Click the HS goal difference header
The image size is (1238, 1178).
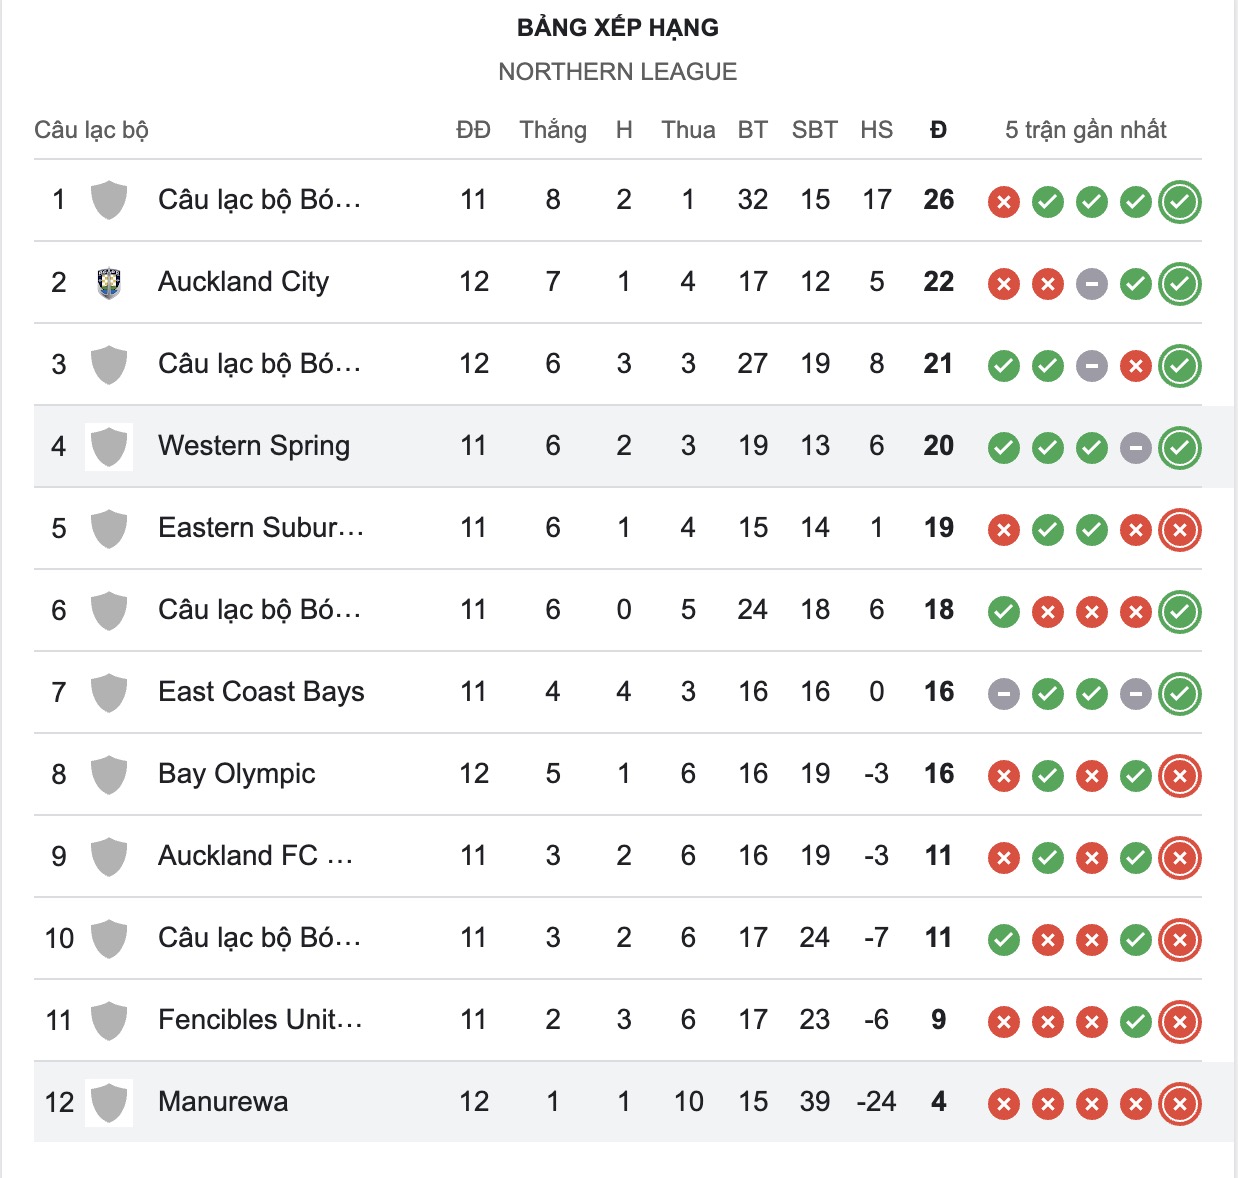coord(876,130)
